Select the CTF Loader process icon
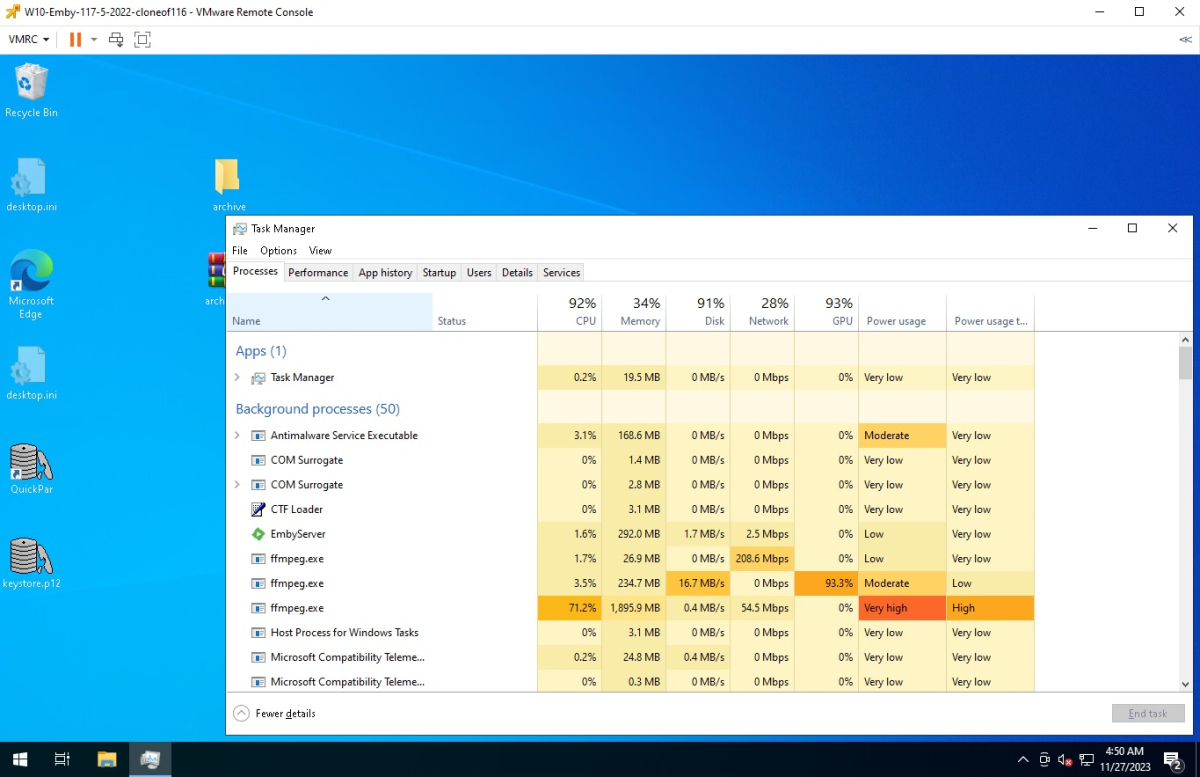This screenshot has width=1200, height=777. point(258,509)
